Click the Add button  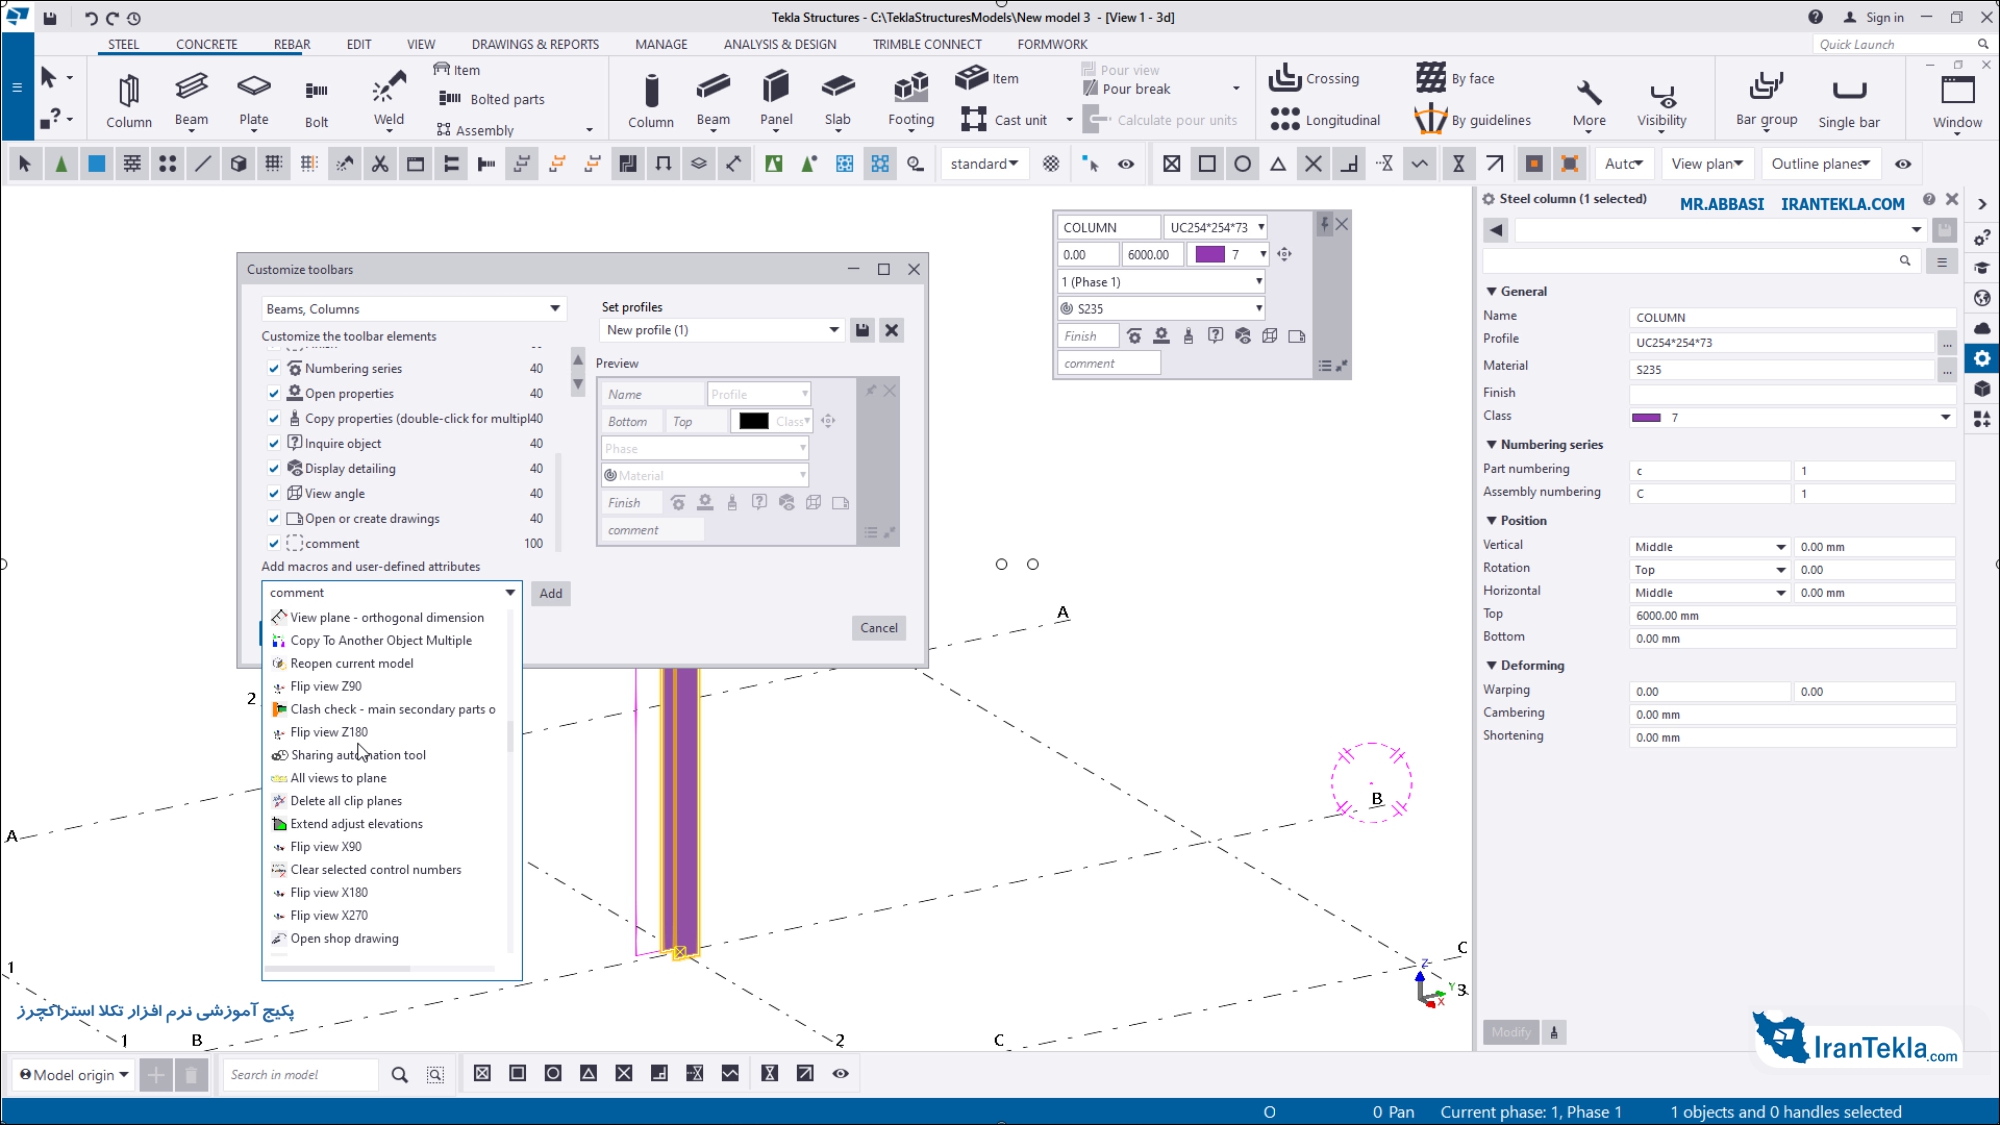(x=551, y=593)
